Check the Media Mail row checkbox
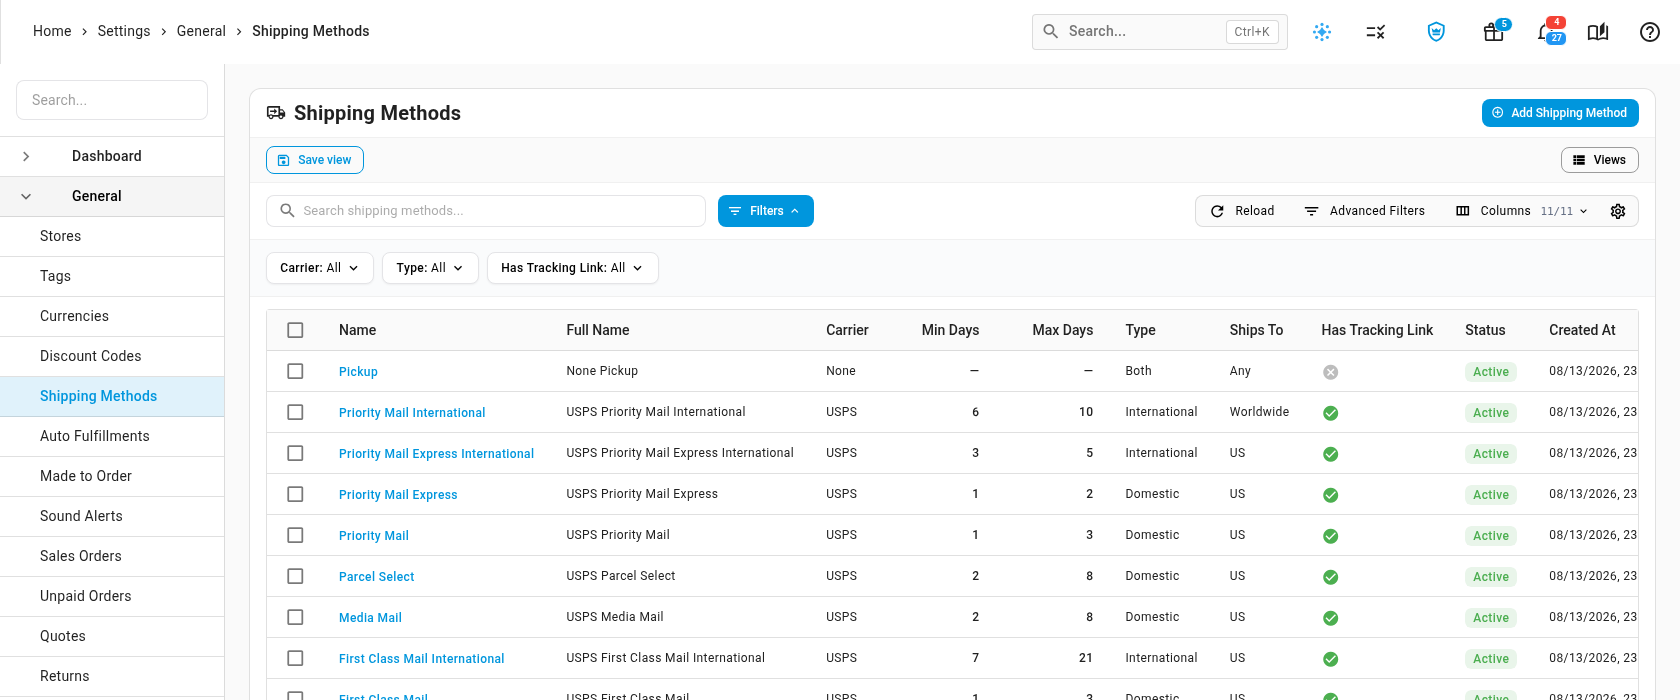This screenshot has width=1680, height=700. [295, 617]
